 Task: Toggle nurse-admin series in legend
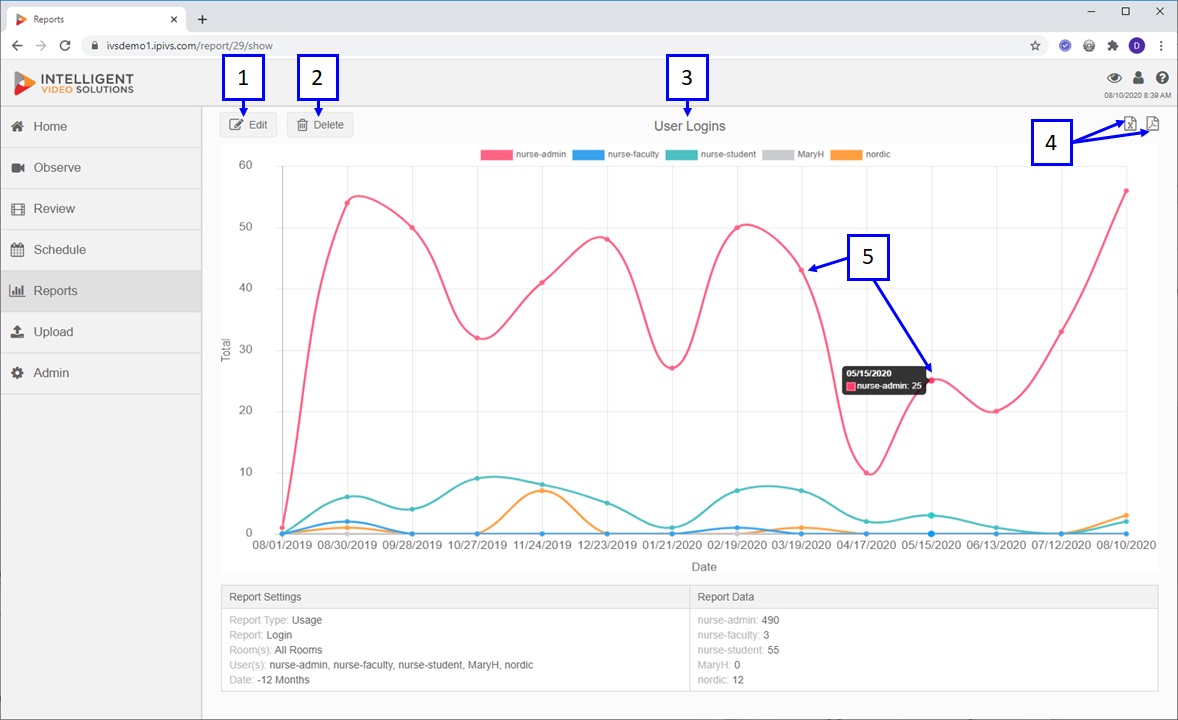[x=523, y=154]
